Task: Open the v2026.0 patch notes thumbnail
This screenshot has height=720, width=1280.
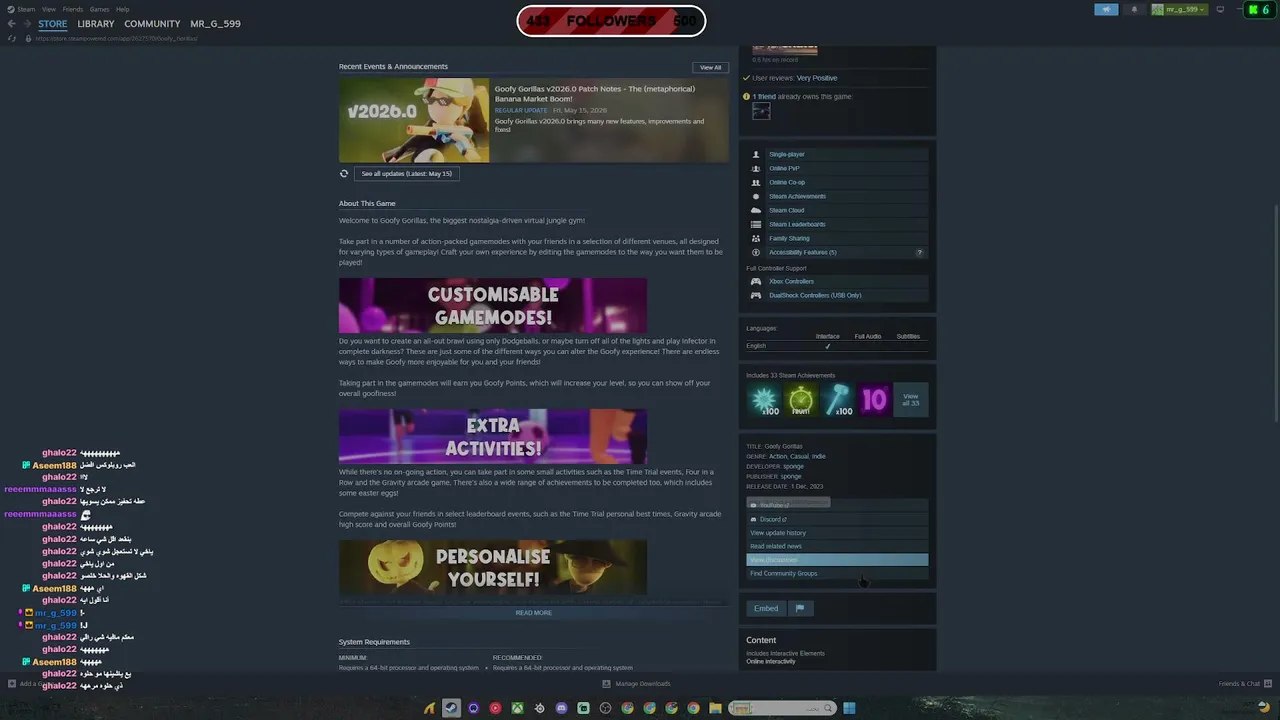Action: pyautogui.click(x=414, y=120)
